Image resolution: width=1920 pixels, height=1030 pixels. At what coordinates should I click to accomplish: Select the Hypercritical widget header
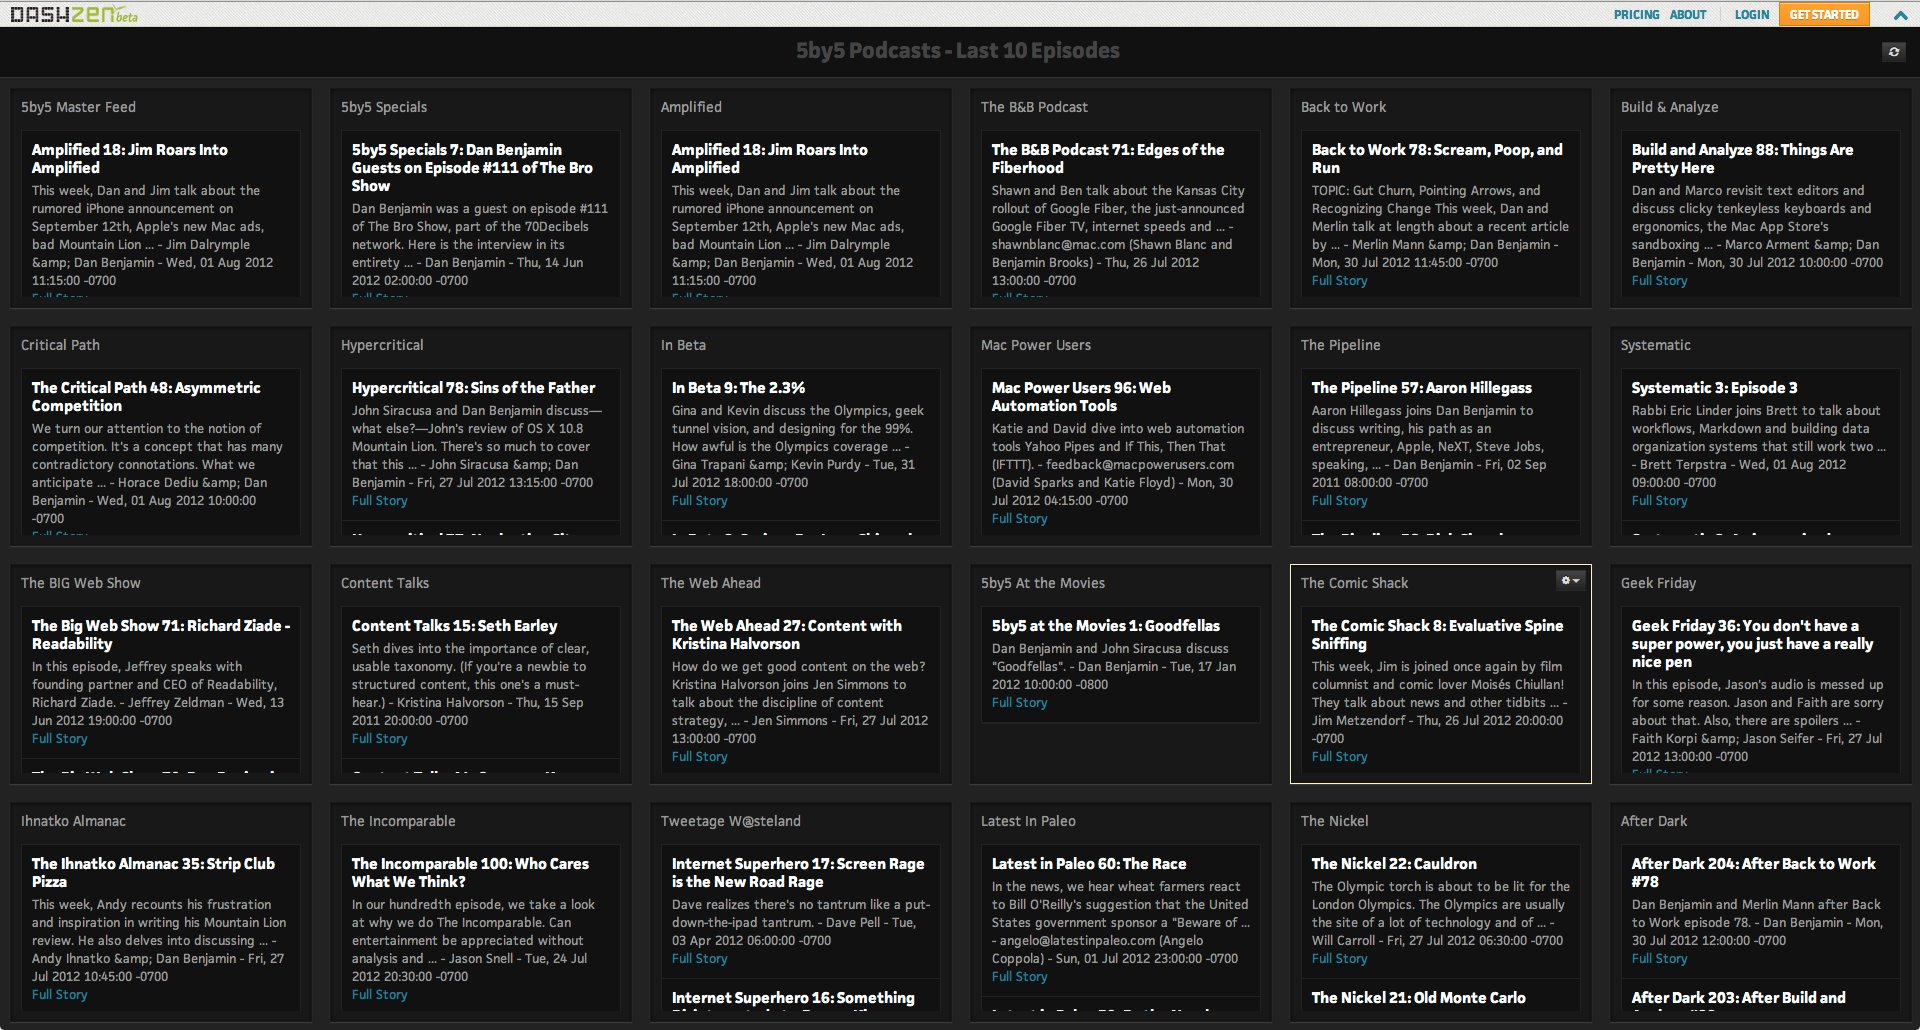pyautogui.click(x=382, y=345)
